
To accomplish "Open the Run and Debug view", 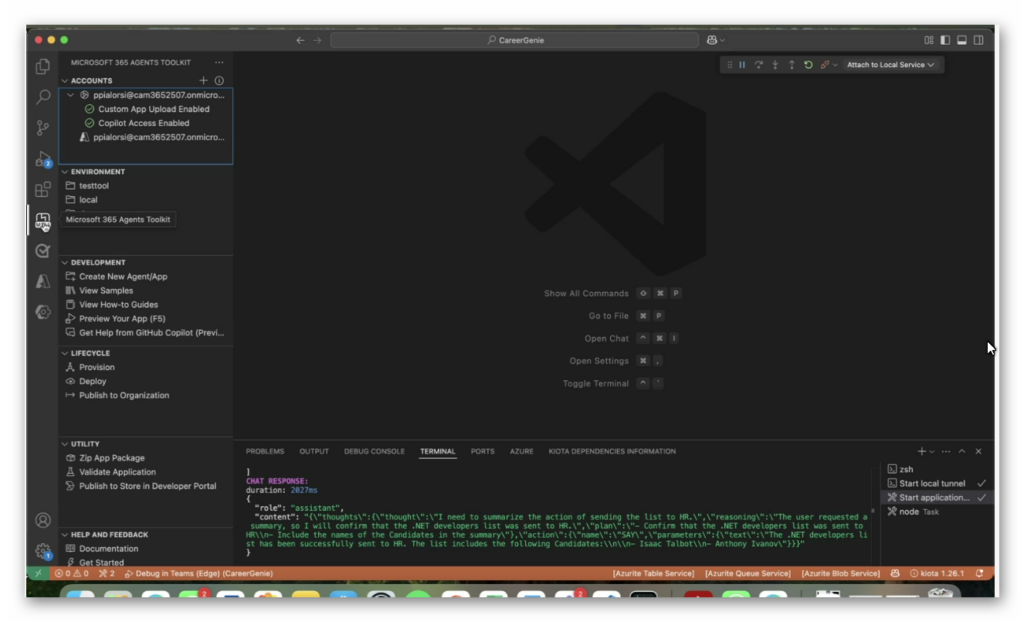I will 43,159.
